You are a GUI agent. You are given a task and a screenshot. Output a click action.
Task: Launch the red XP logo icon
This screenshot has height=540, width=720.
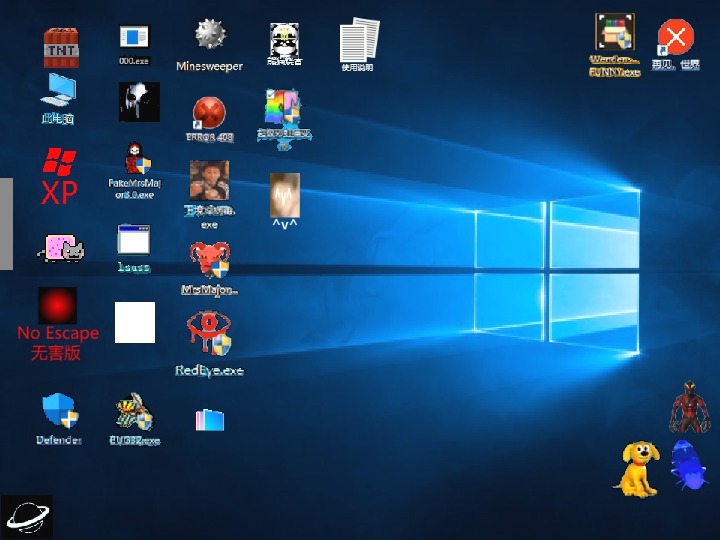tap(59, 176)
